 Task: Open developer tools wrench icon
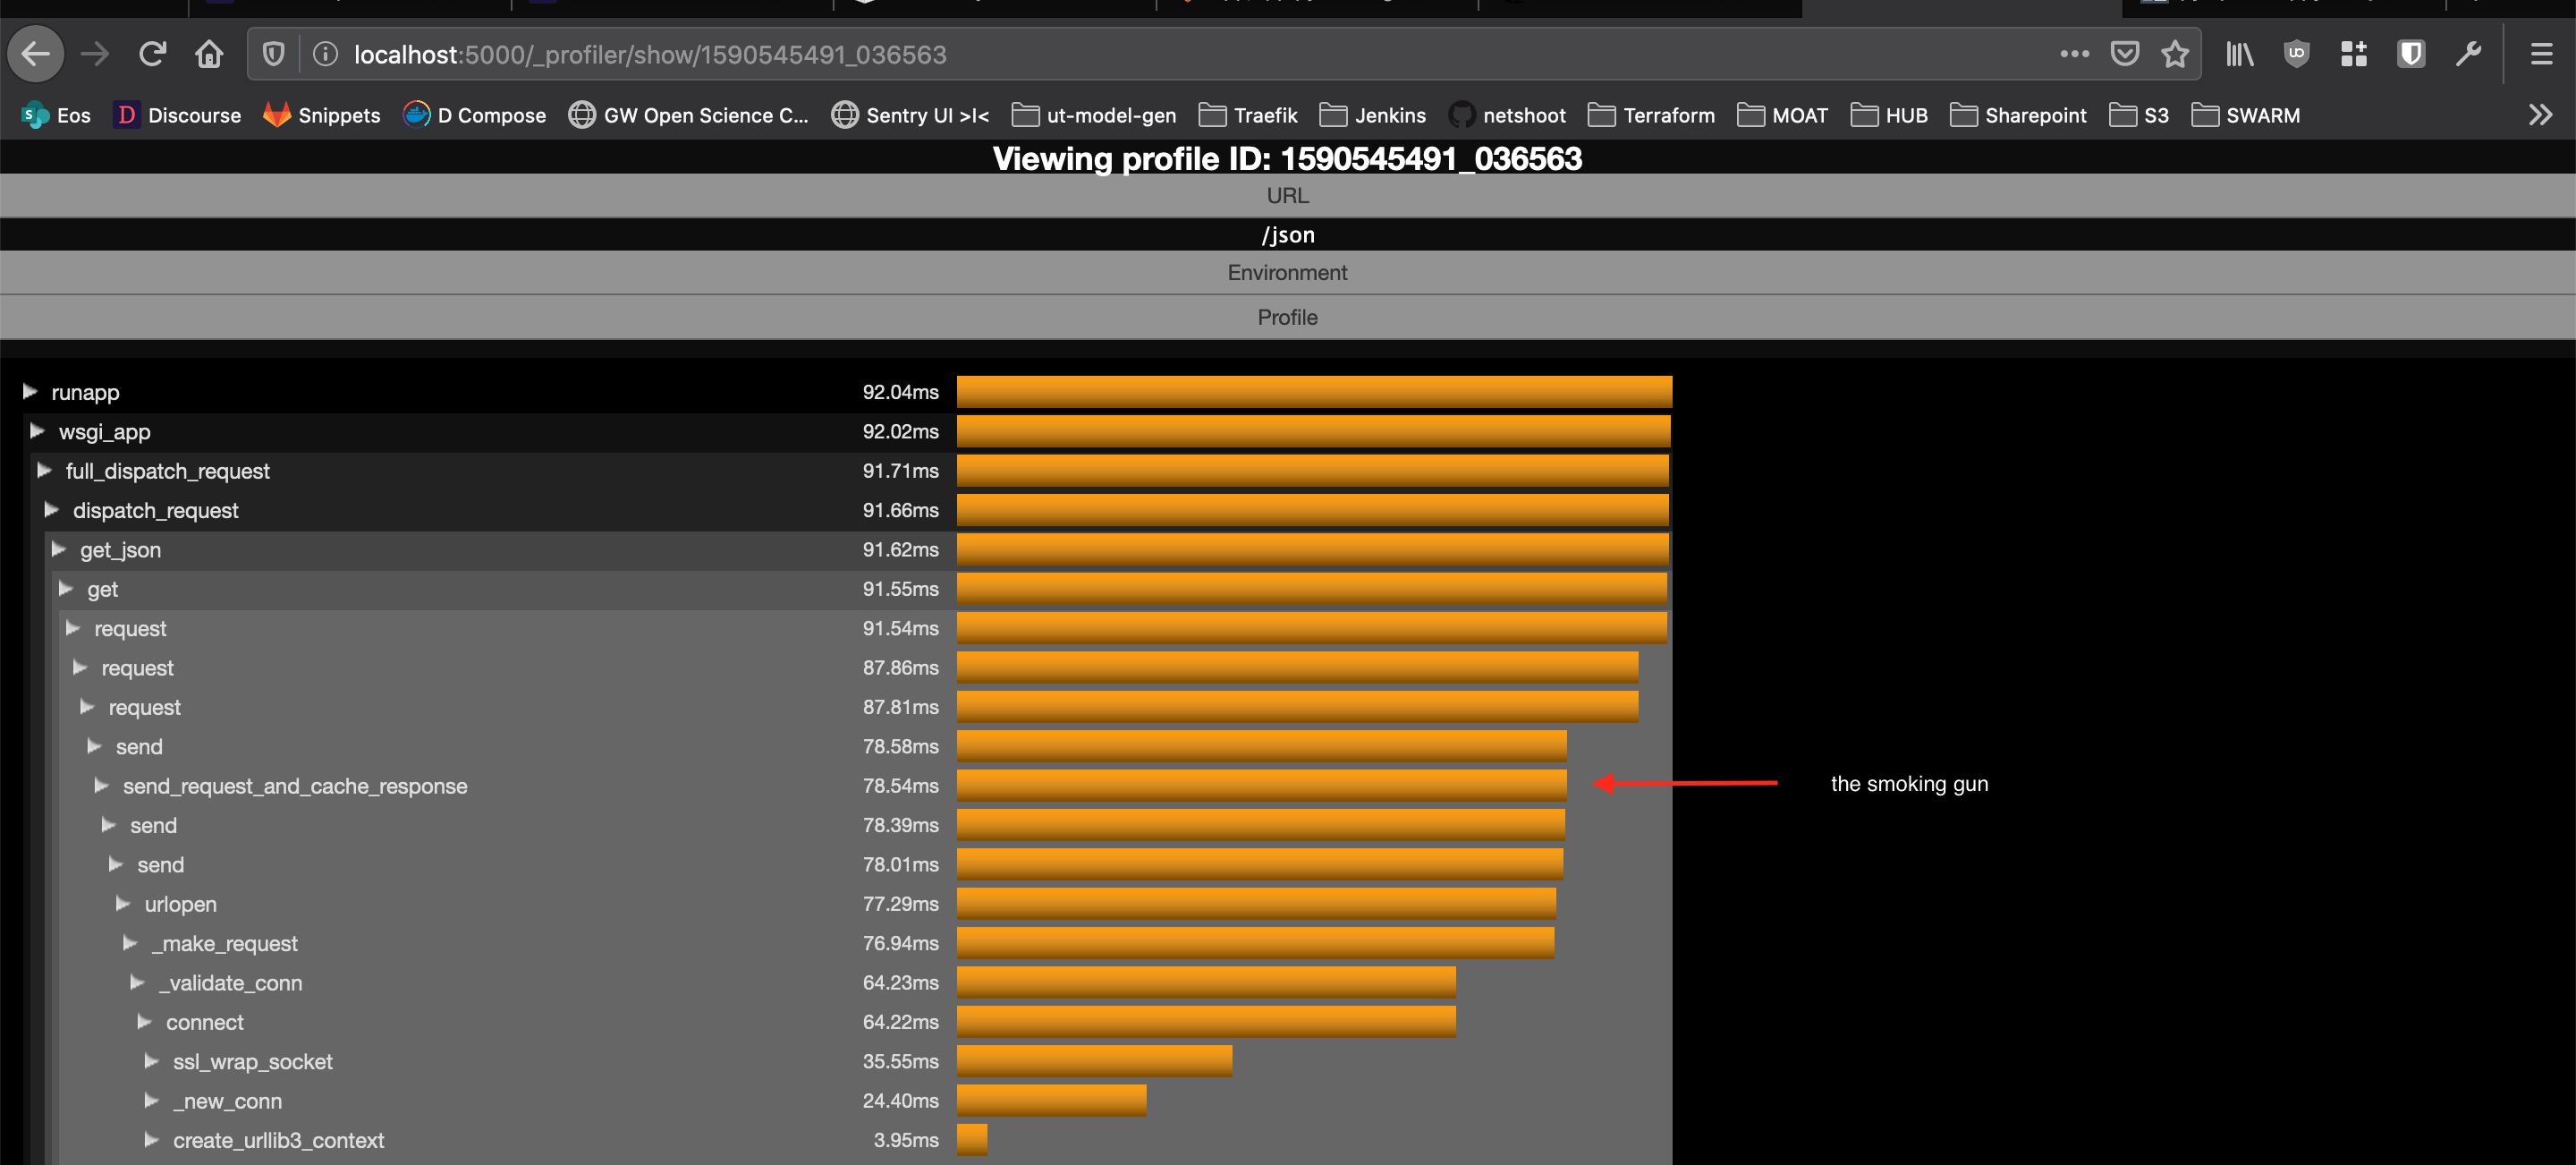2468,54
